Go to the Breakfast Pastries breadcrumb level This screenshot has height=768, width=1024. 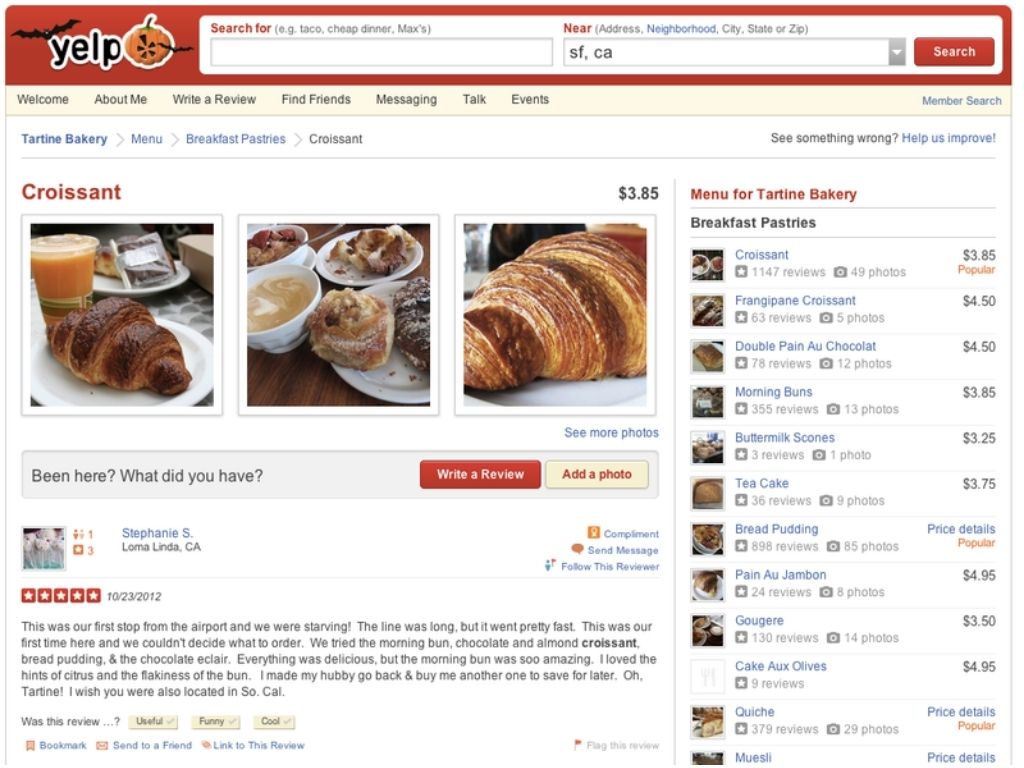236,139
